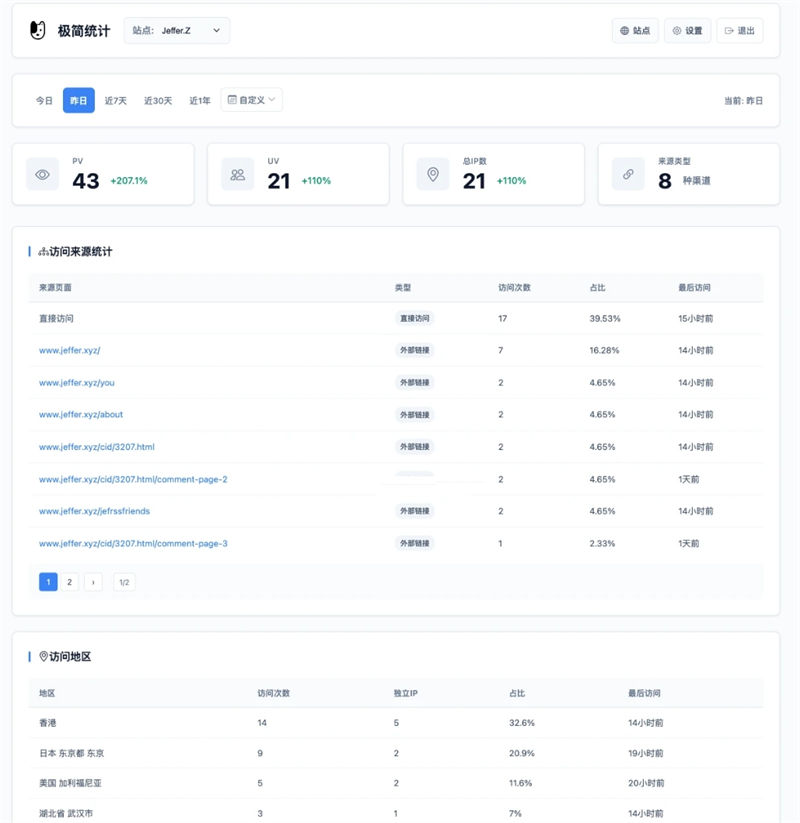800x823 pixels.
Task: Select the 今日 time range tab
Action: (x=44, y=101)
